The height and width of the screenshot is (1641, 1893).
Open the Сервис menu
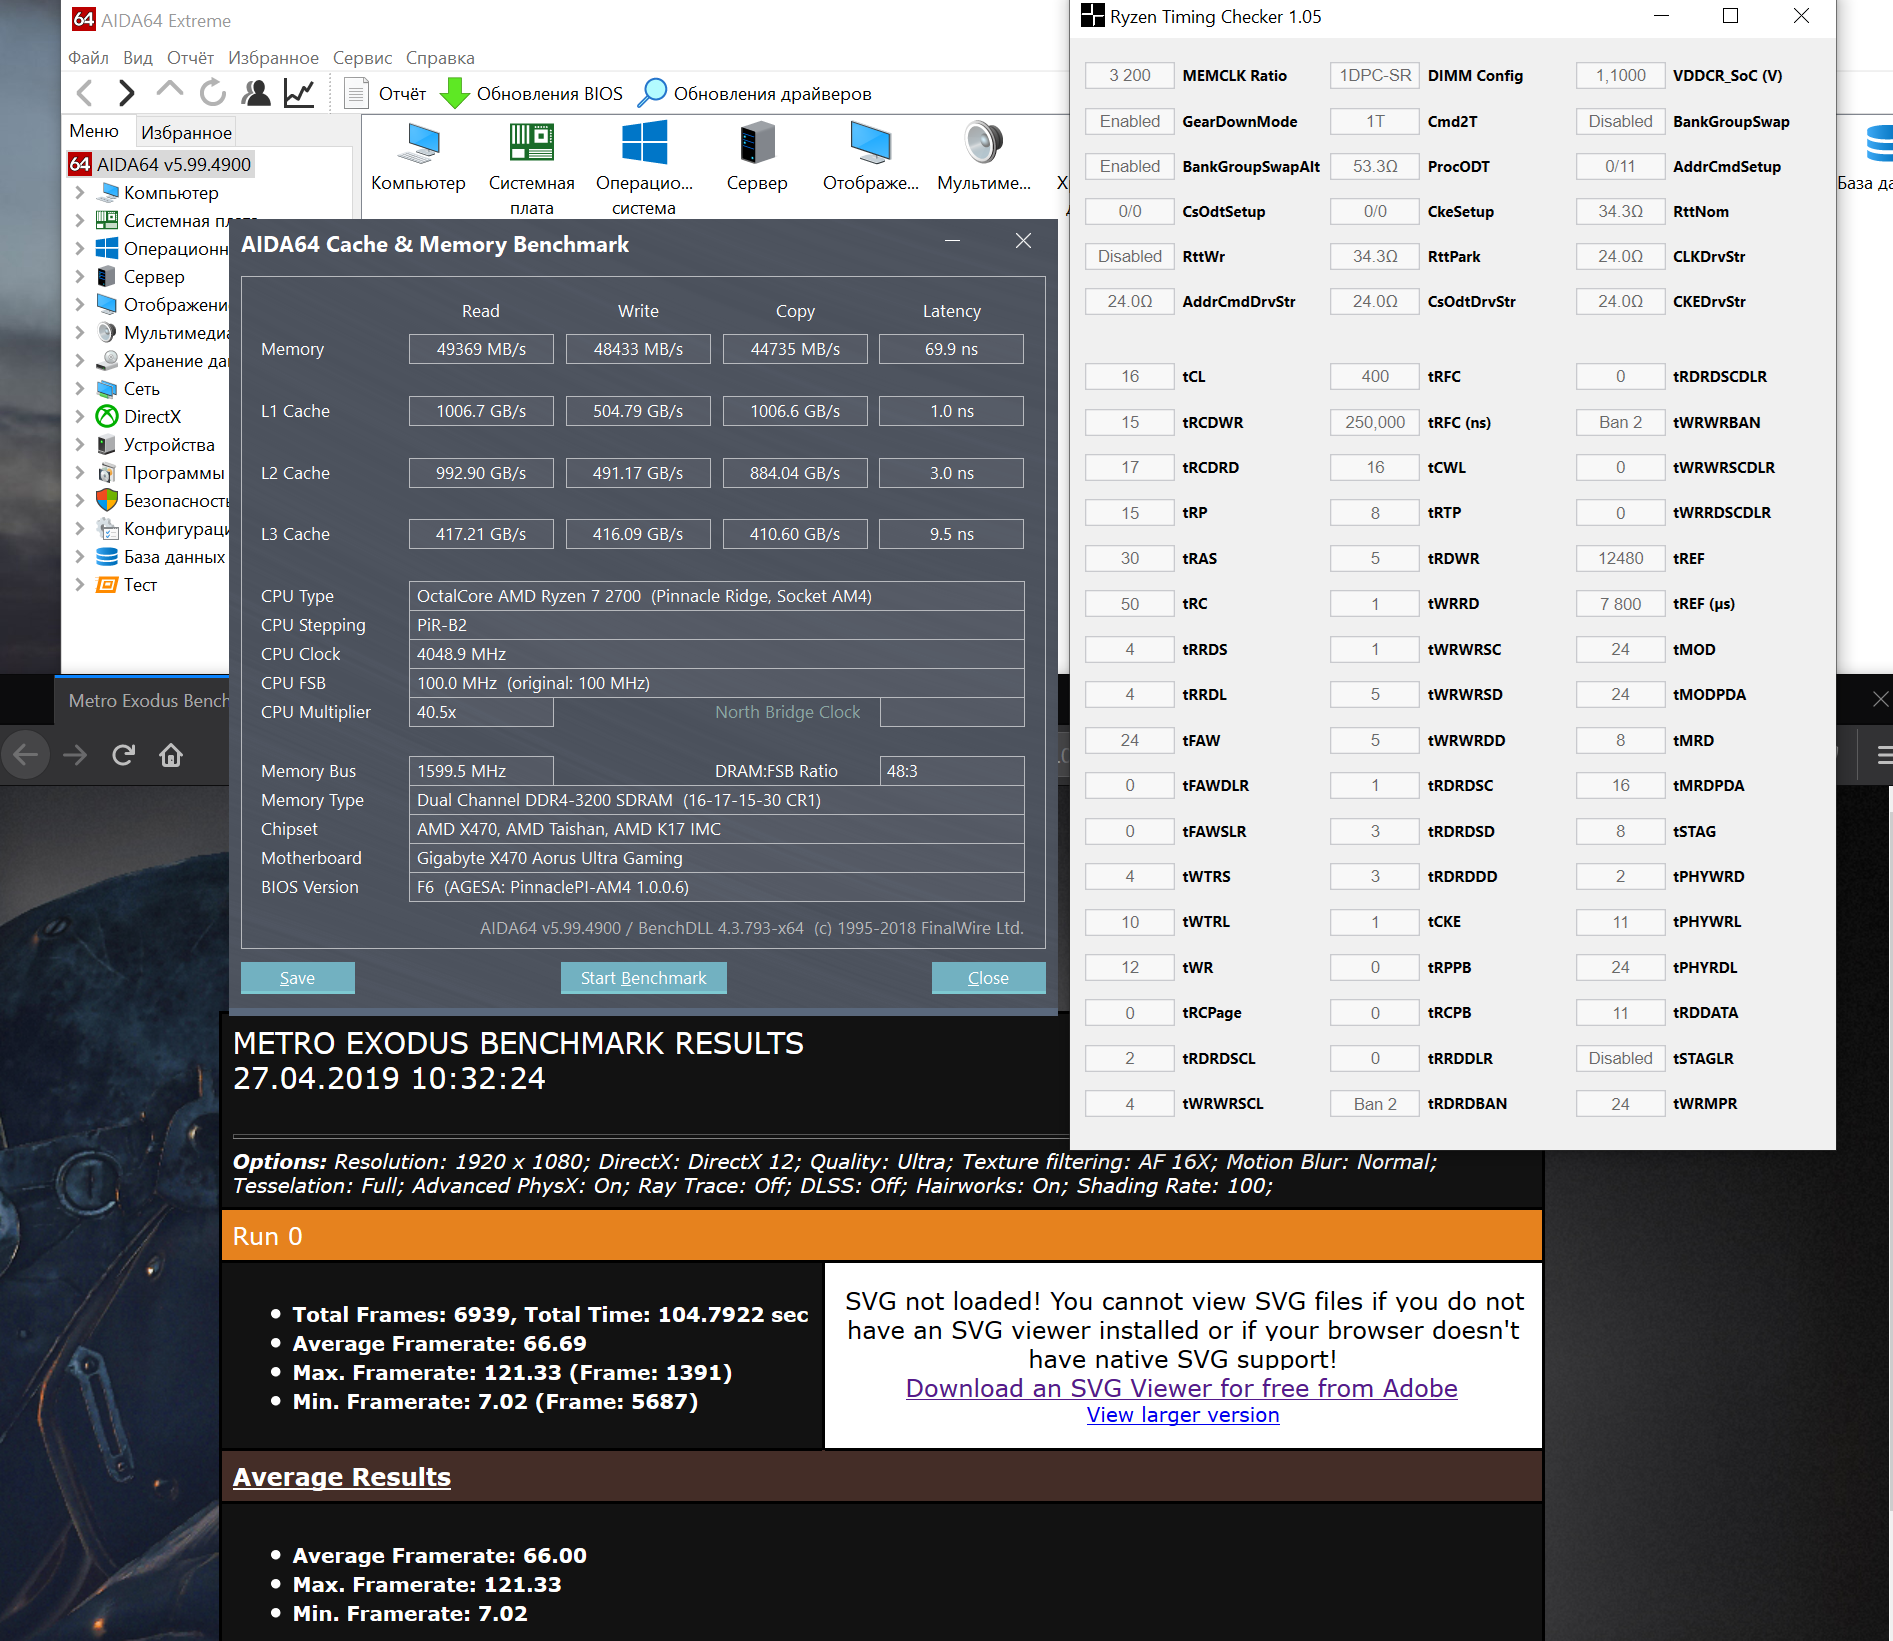[362, 58]
